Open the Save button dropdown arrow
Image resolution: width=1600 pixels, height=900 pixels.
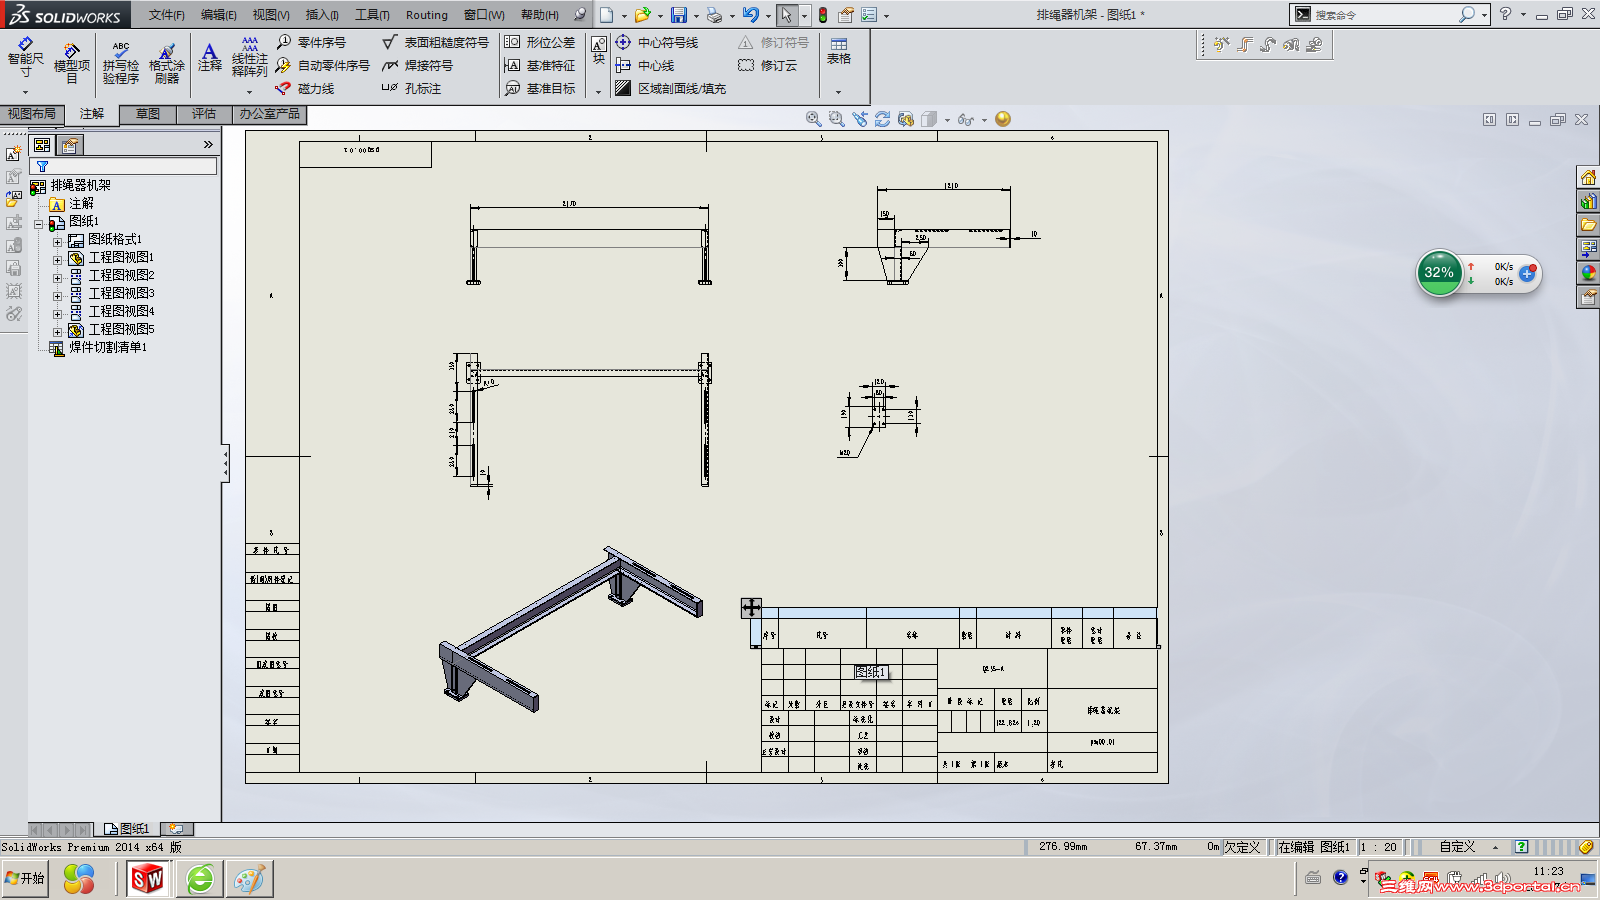click(x=696, y=16)
